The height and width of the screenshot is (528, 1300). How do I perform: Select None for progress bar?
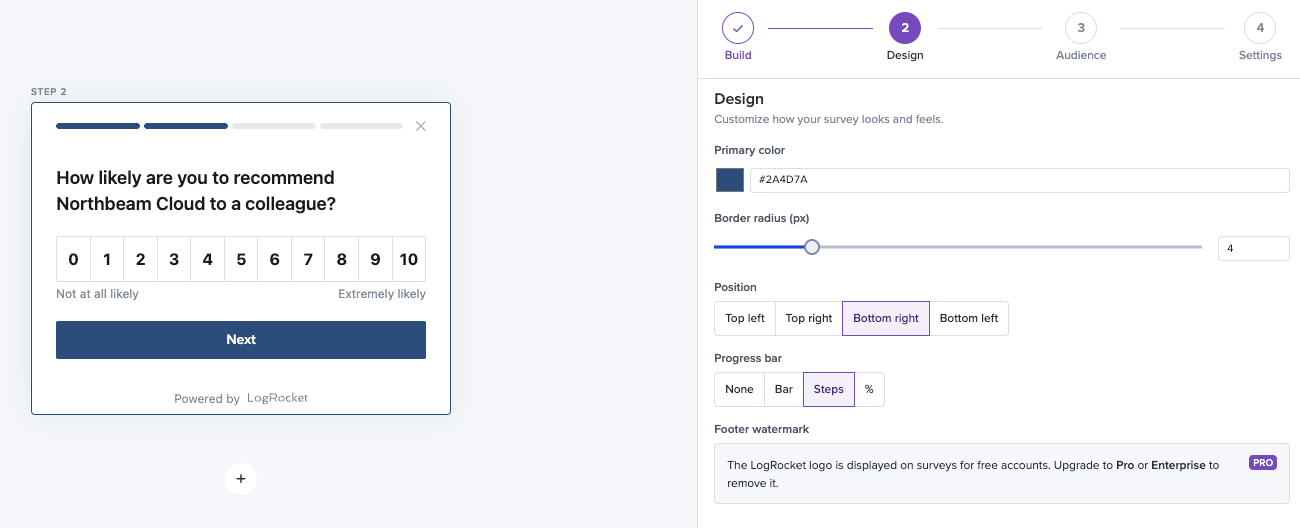pyautogui.click(x=739, y=389)
